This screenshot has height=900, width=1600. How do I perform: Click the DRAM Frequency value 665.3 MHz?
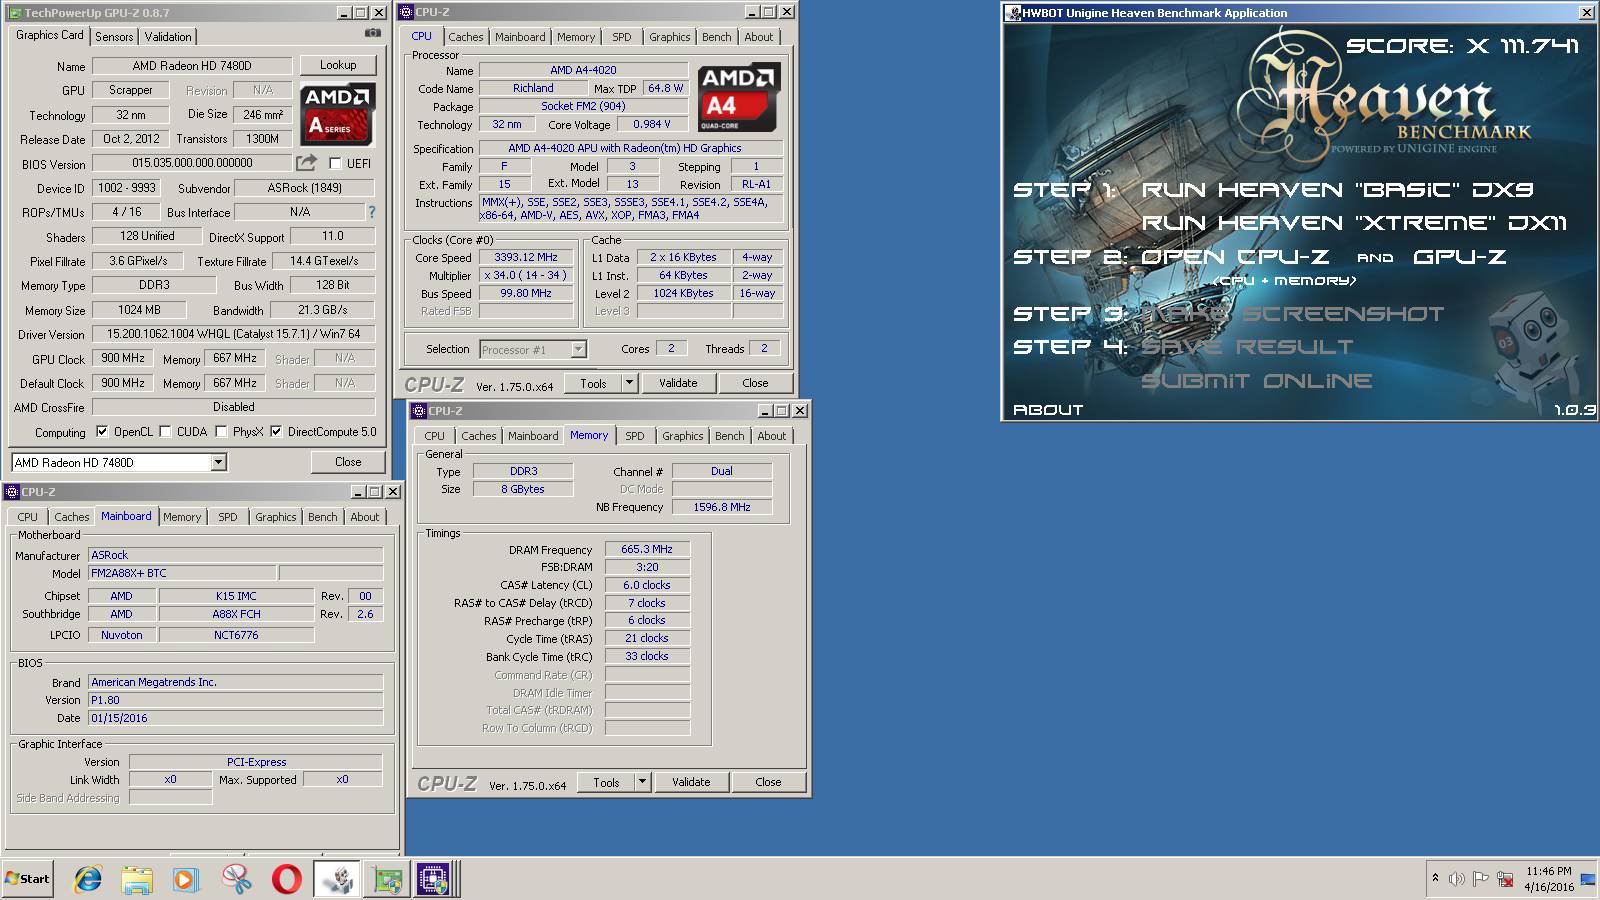pos(647,549)
